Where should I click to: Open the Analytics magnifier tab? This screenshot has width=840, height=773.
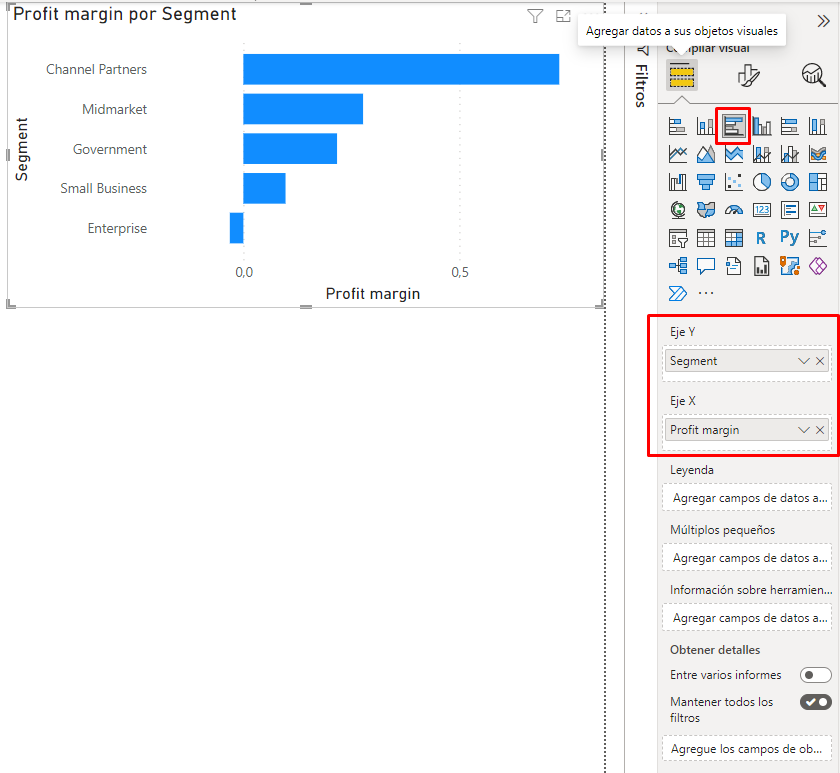813,75
